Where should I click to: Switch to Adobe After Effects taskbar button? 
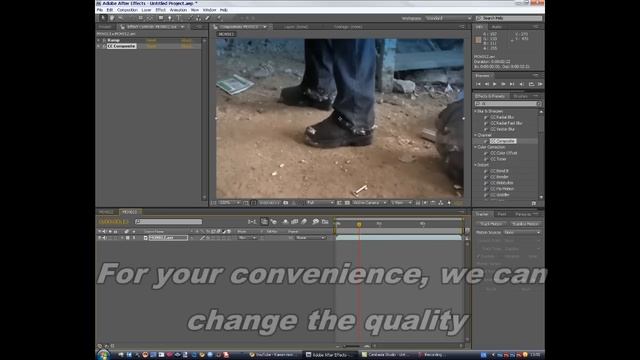329,355
